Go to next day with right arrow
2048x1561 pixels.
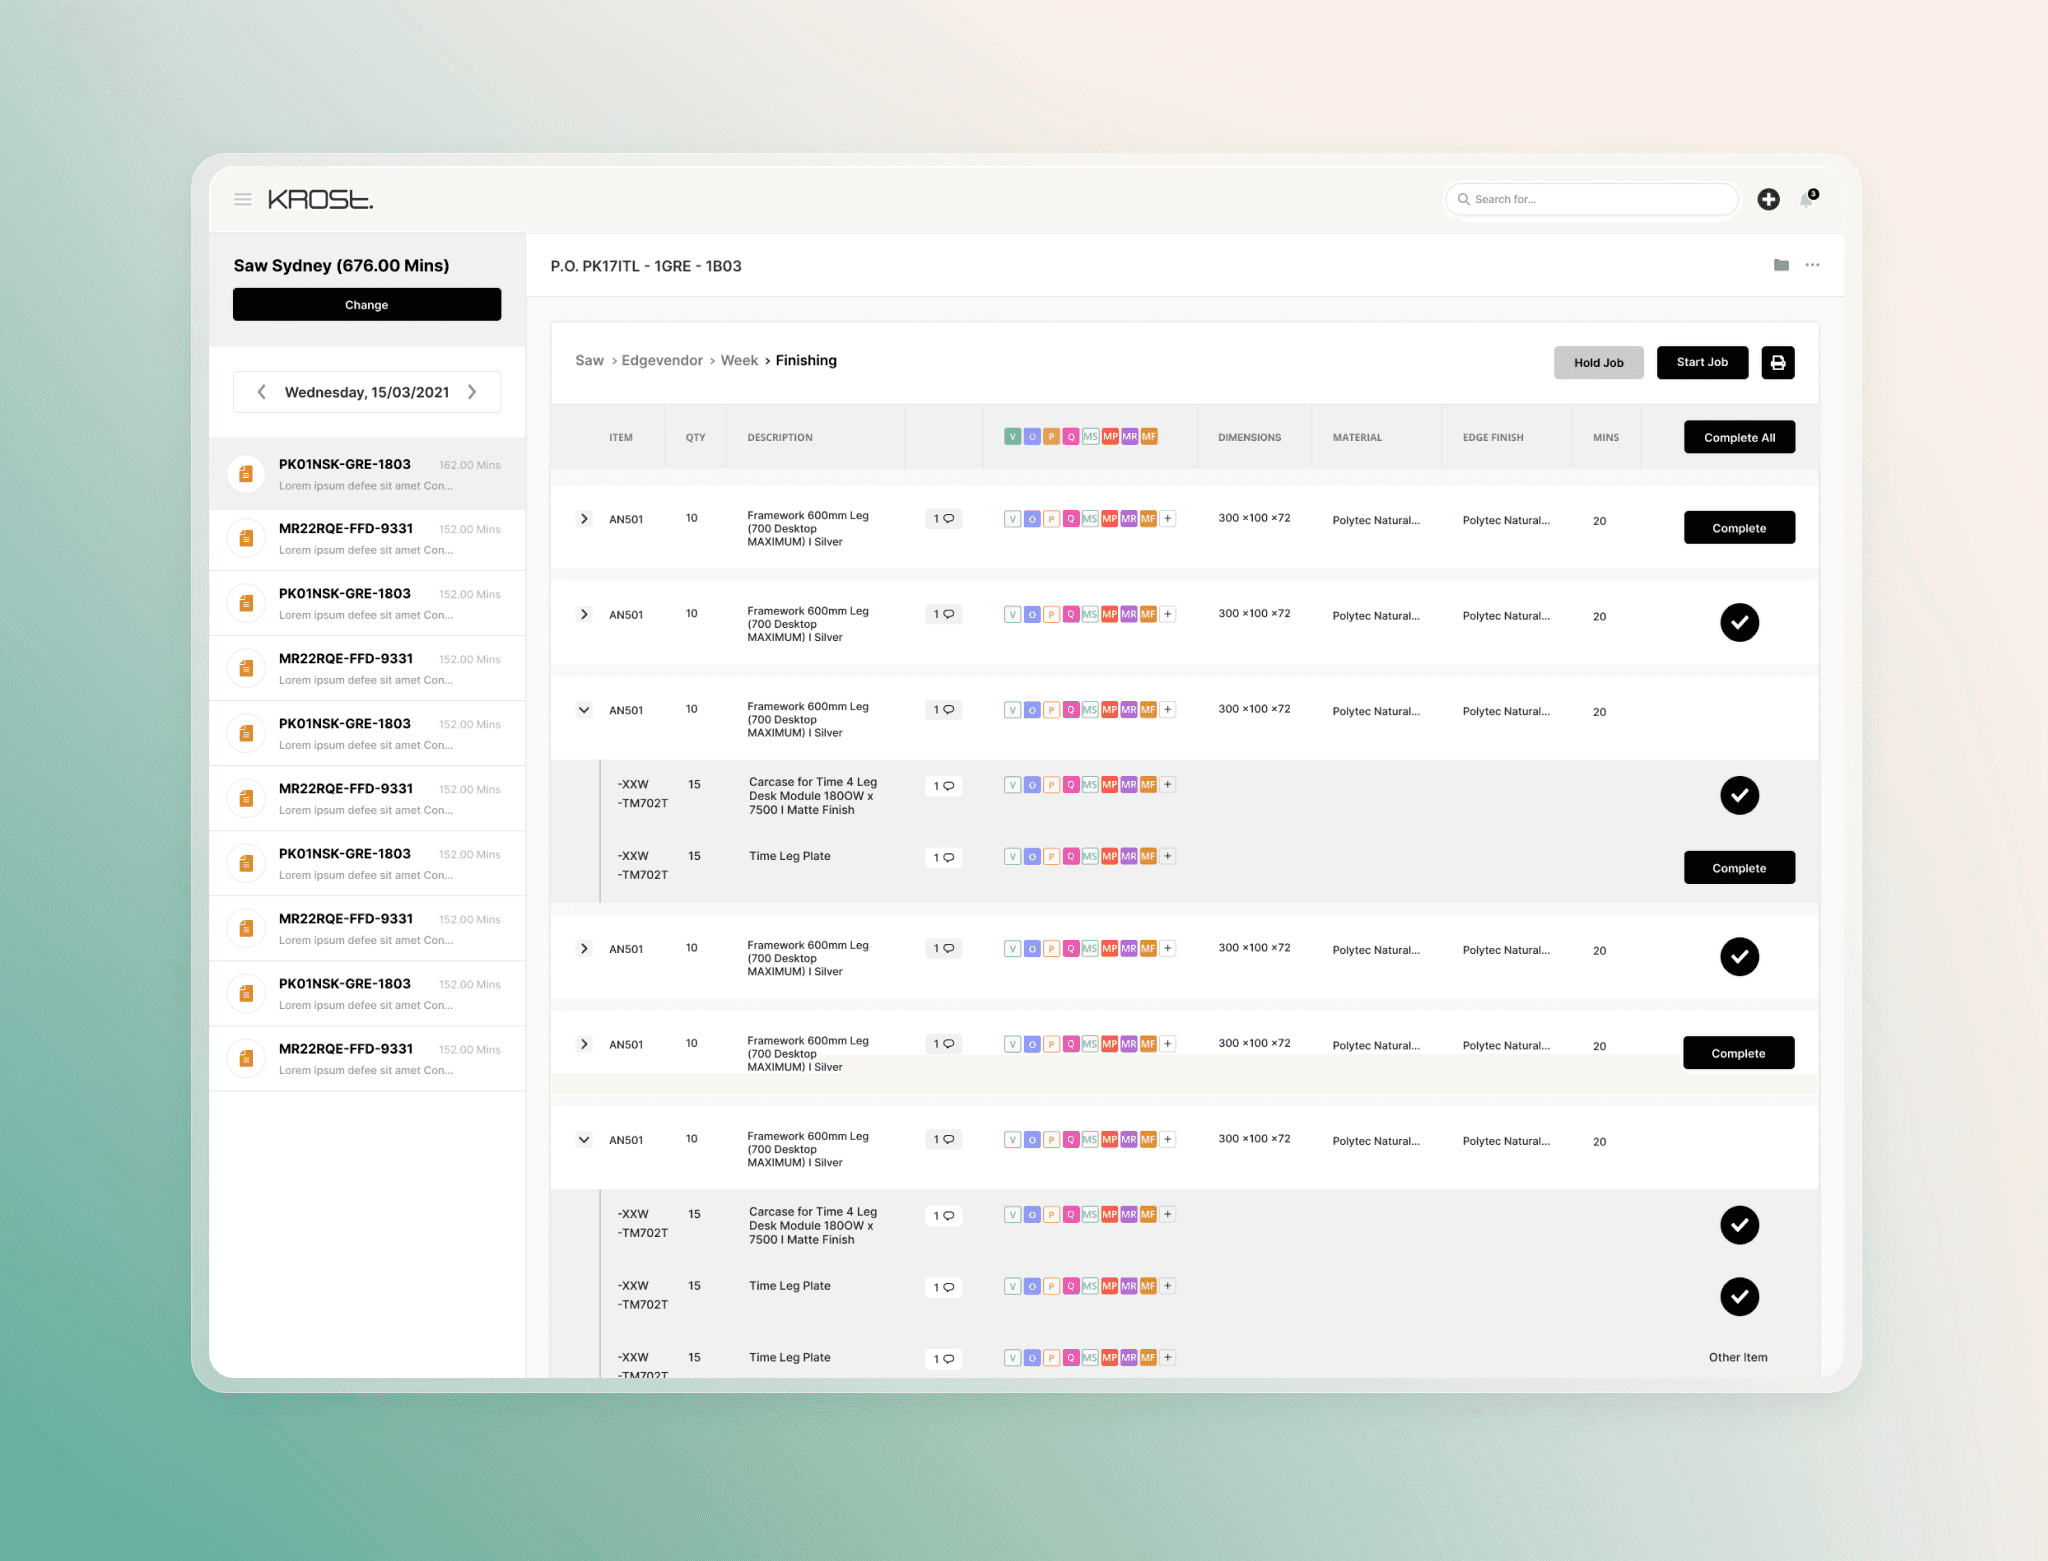click(472, 392)
